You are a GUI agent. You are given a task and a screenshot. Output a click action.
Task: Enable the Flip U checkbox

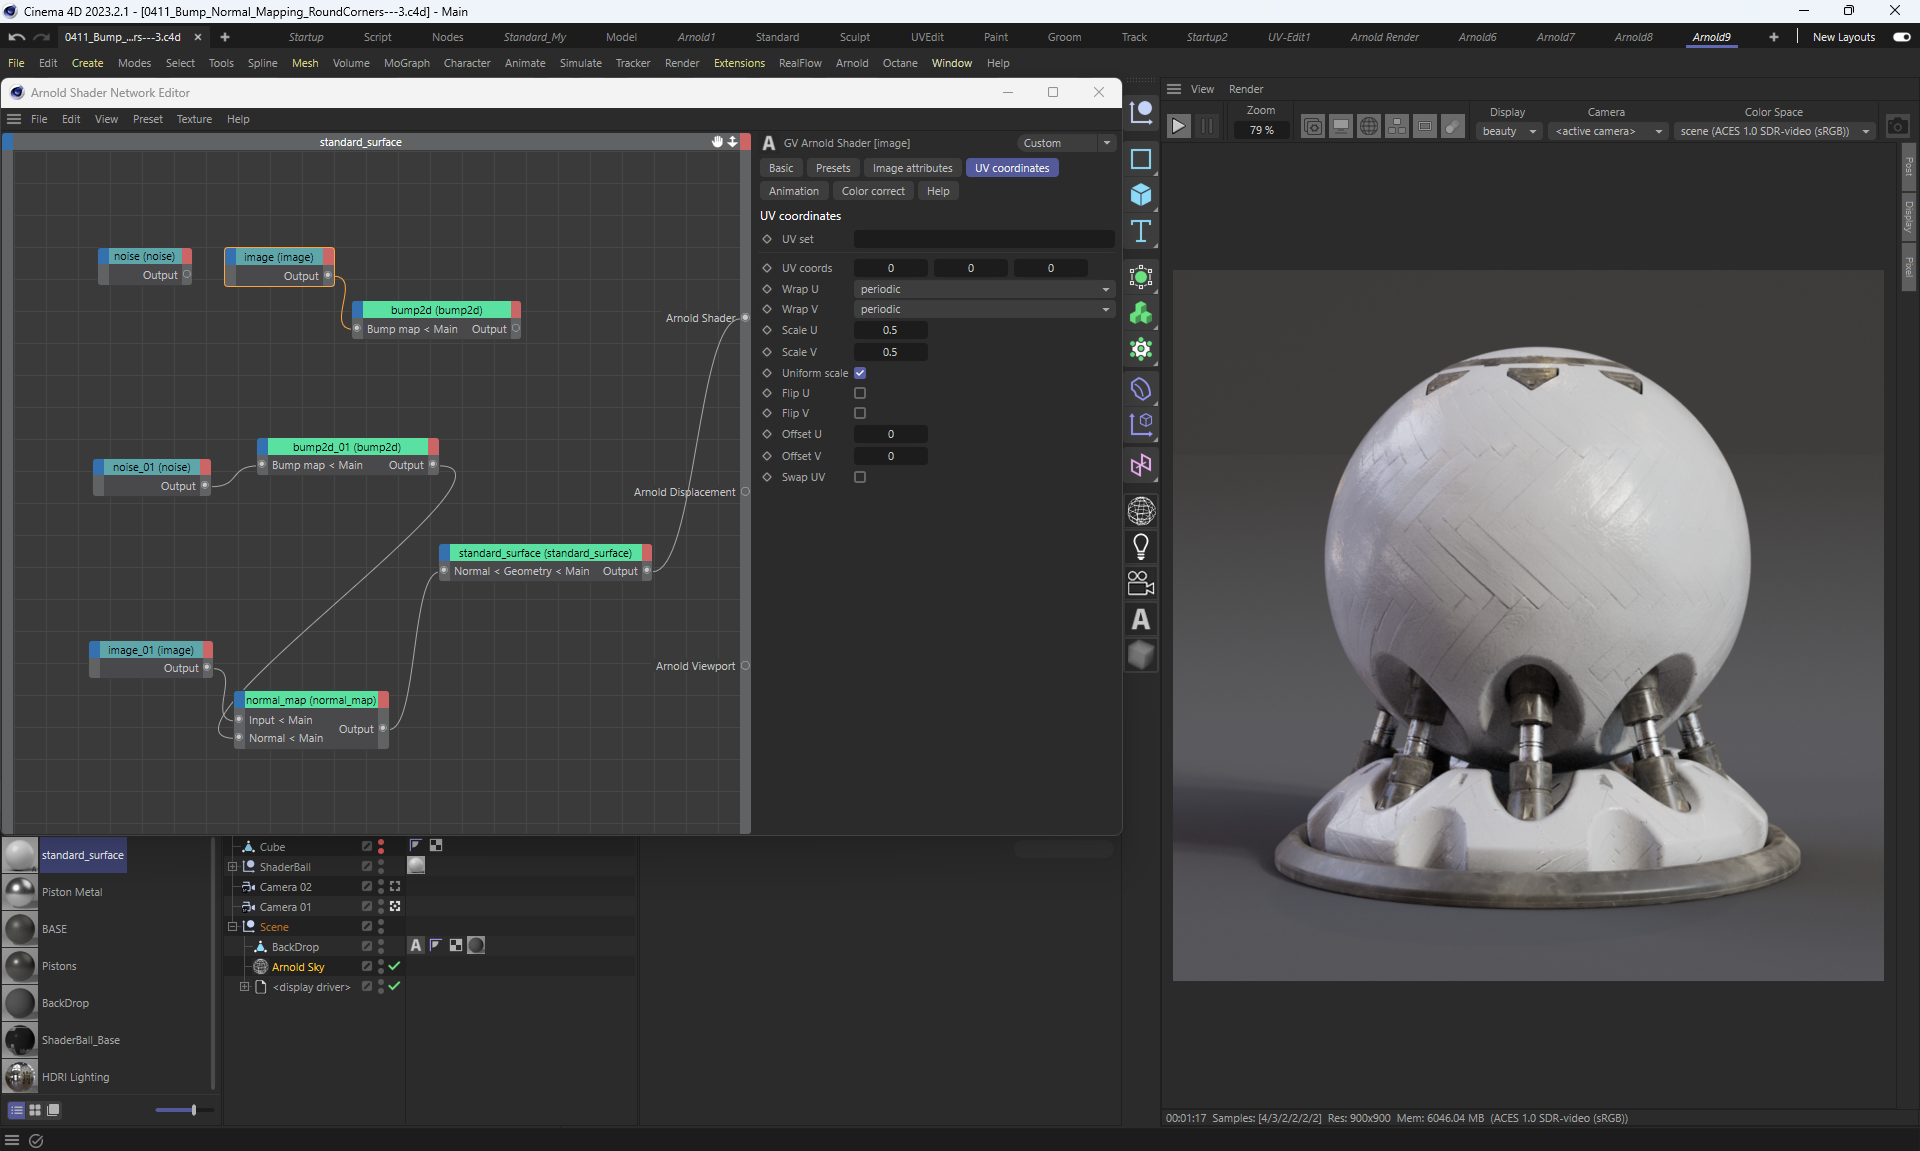click(x=860, y=393)
